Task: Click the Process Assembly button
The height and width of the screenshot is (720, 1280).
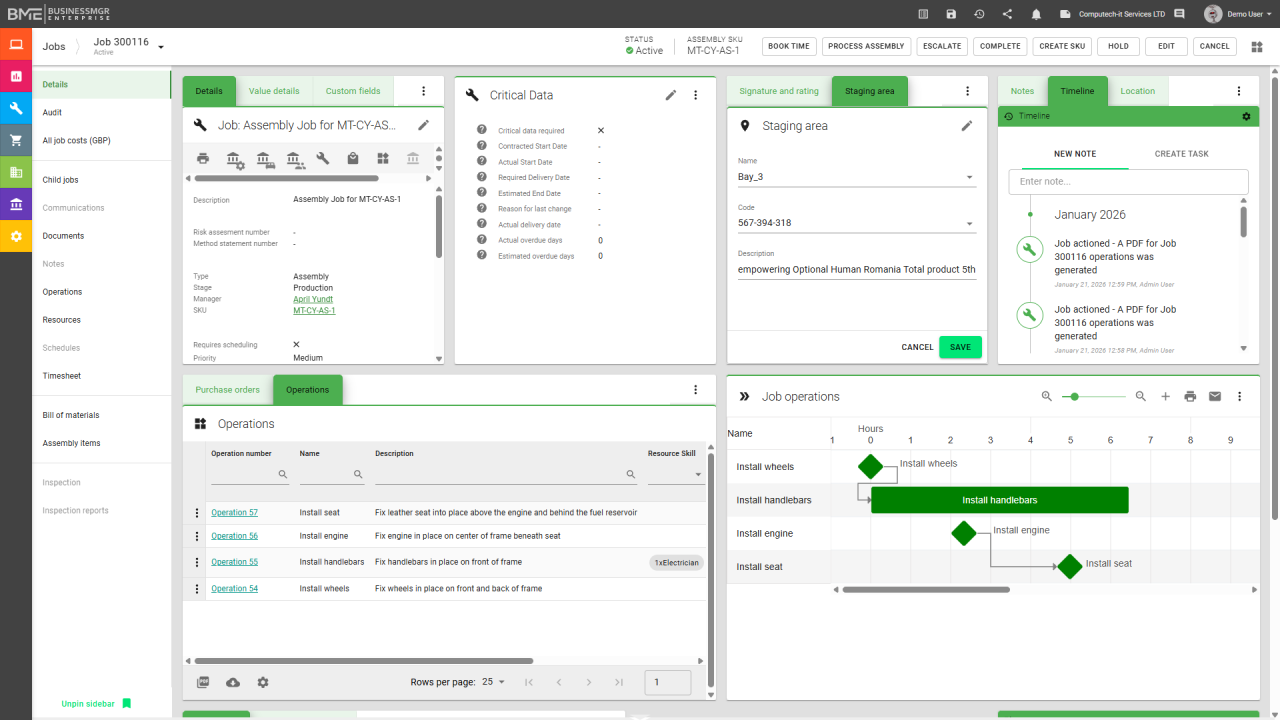Action: tap(866, 46)
